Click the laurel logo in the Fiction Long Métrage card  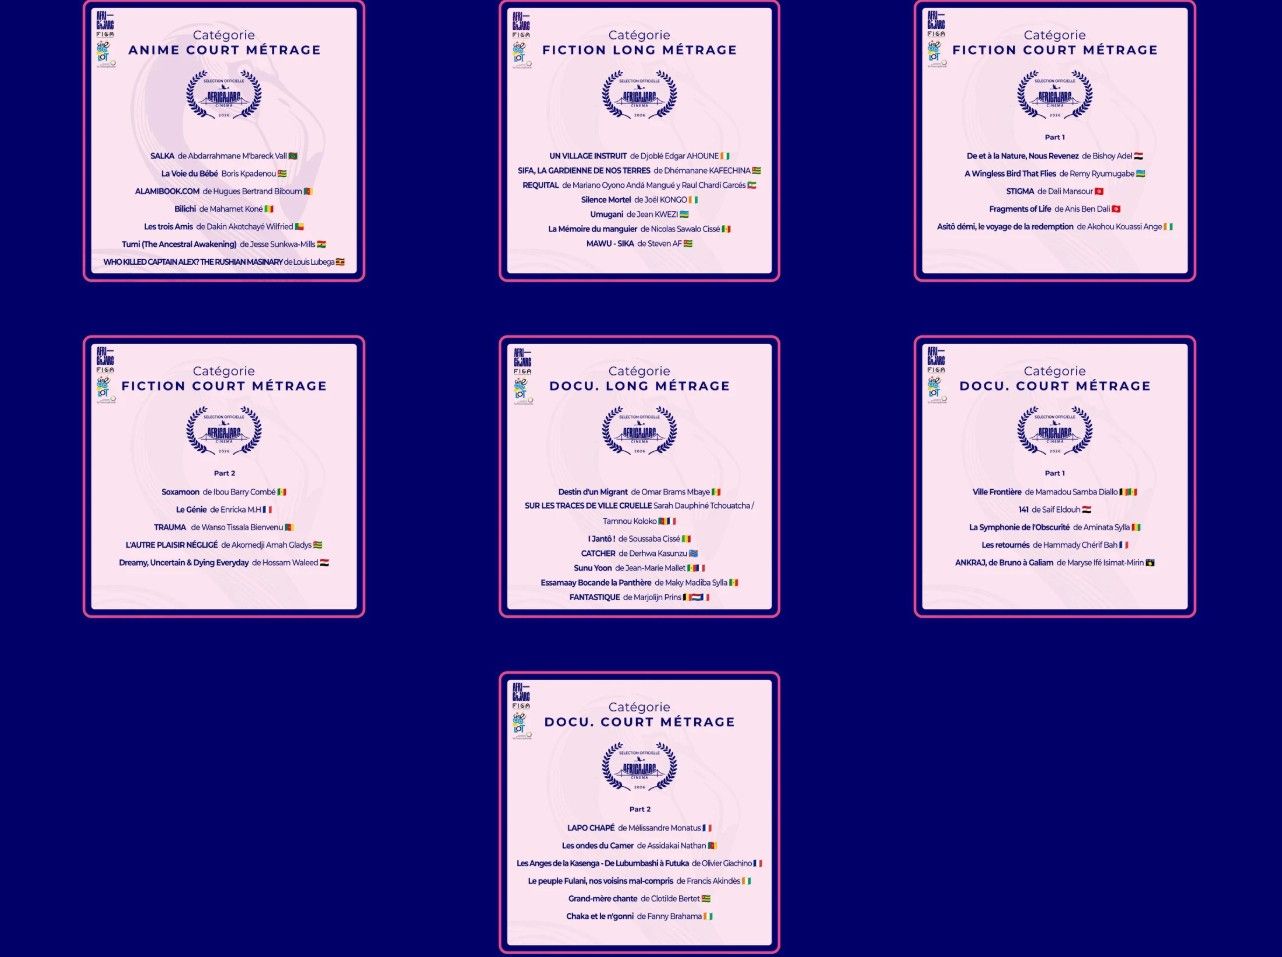[639, 96]
